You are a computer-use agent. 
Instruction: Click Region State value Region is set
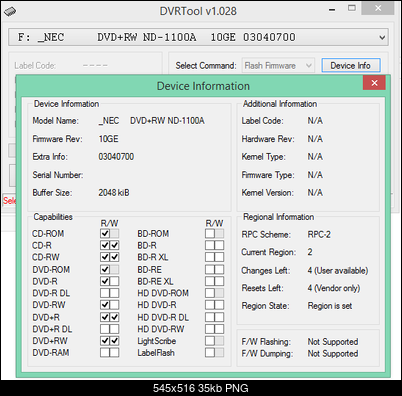tap(330, 306)
